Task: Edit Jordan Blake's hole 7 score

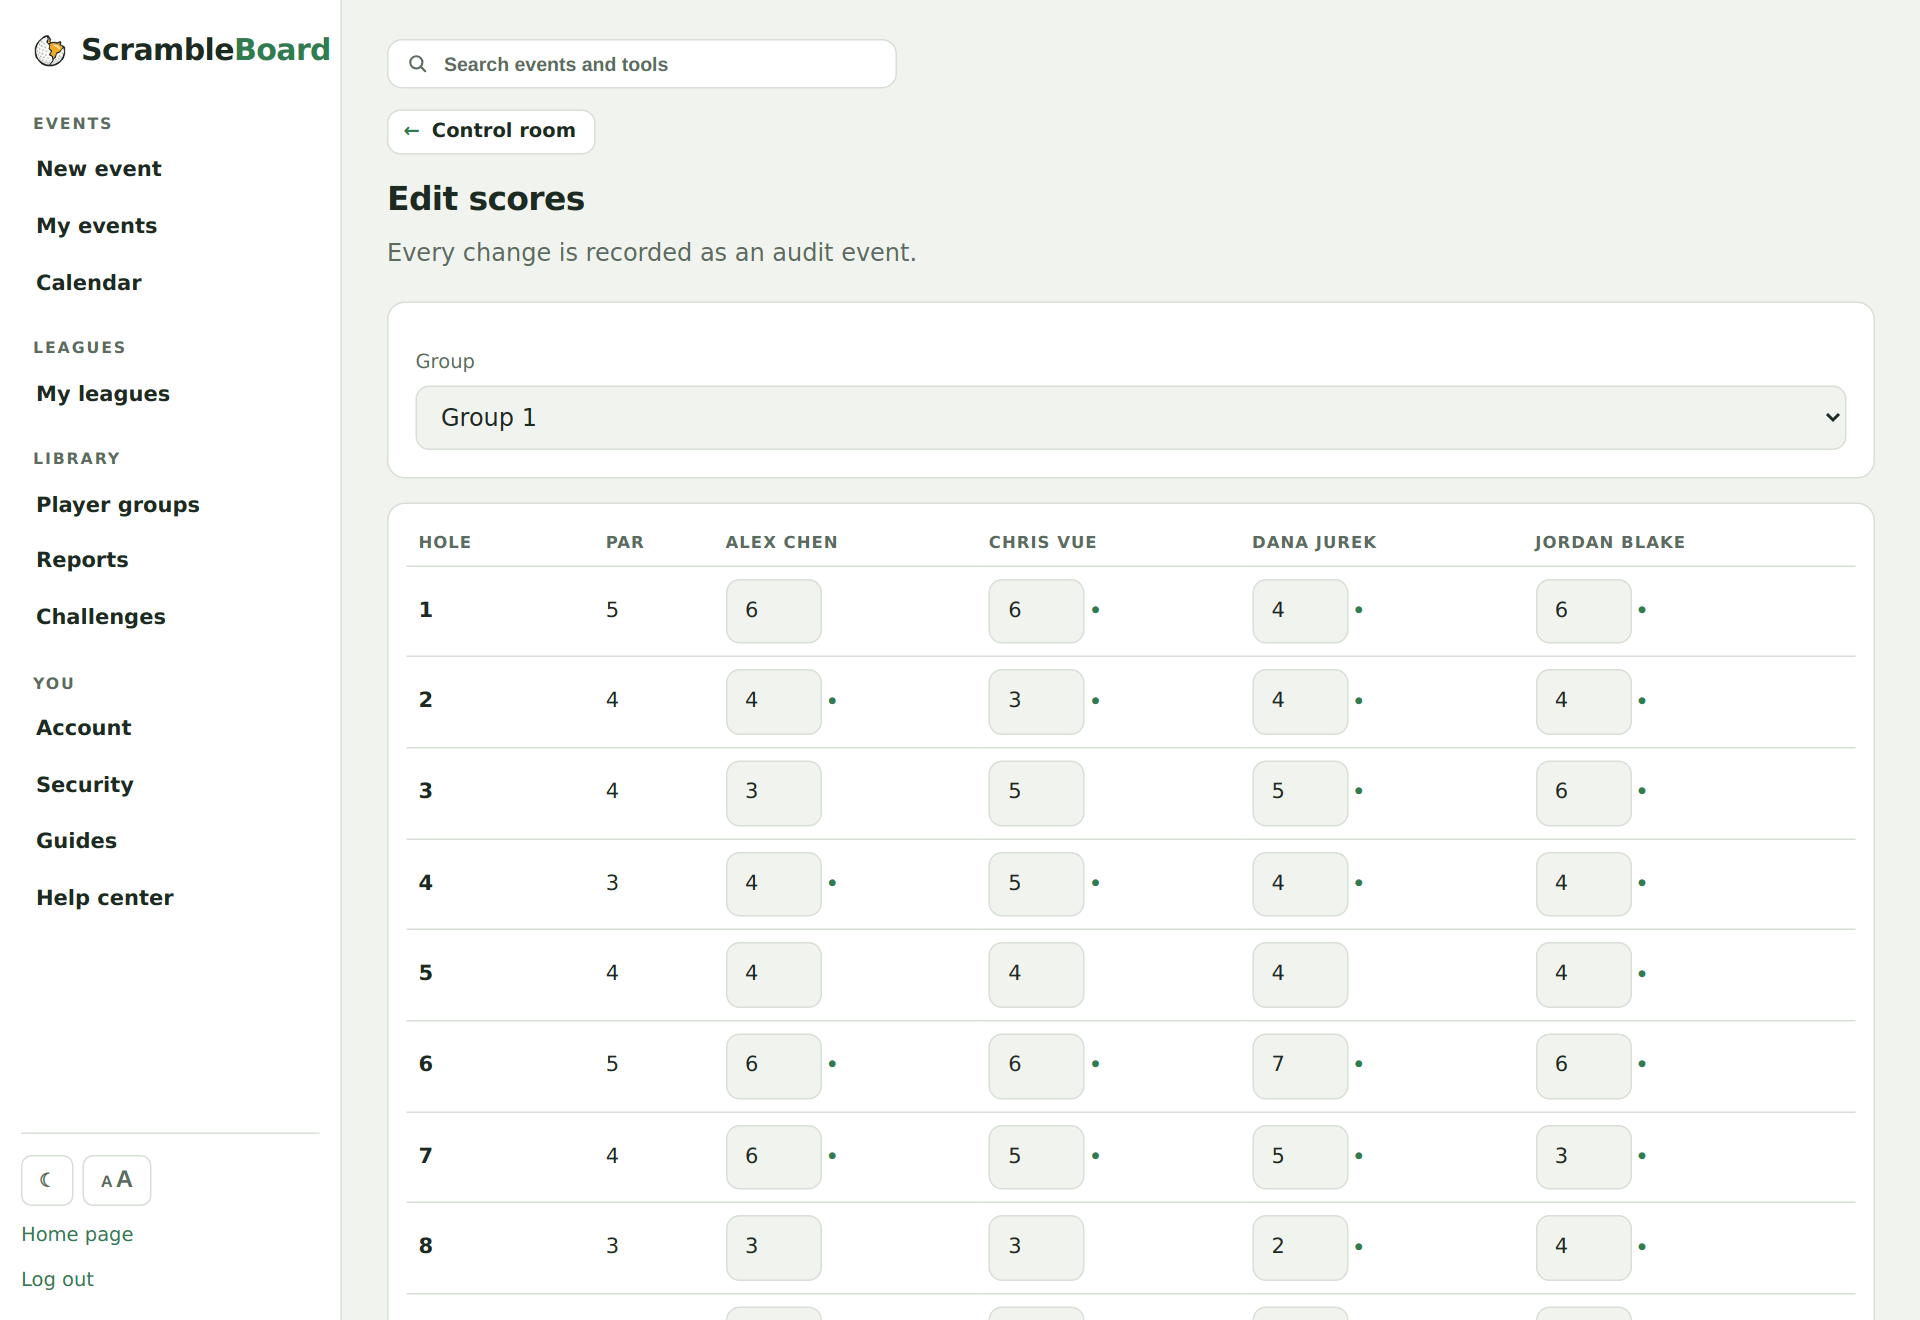Action: (1583, 1157)
